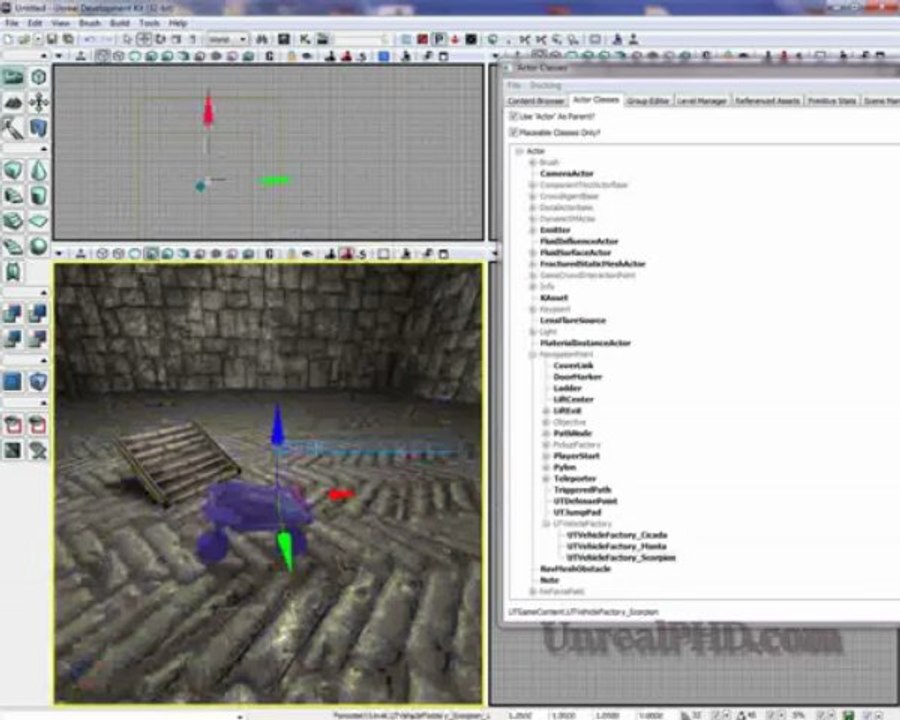
Task: Open the Brush menu
Action: click(x=90, y=23)
